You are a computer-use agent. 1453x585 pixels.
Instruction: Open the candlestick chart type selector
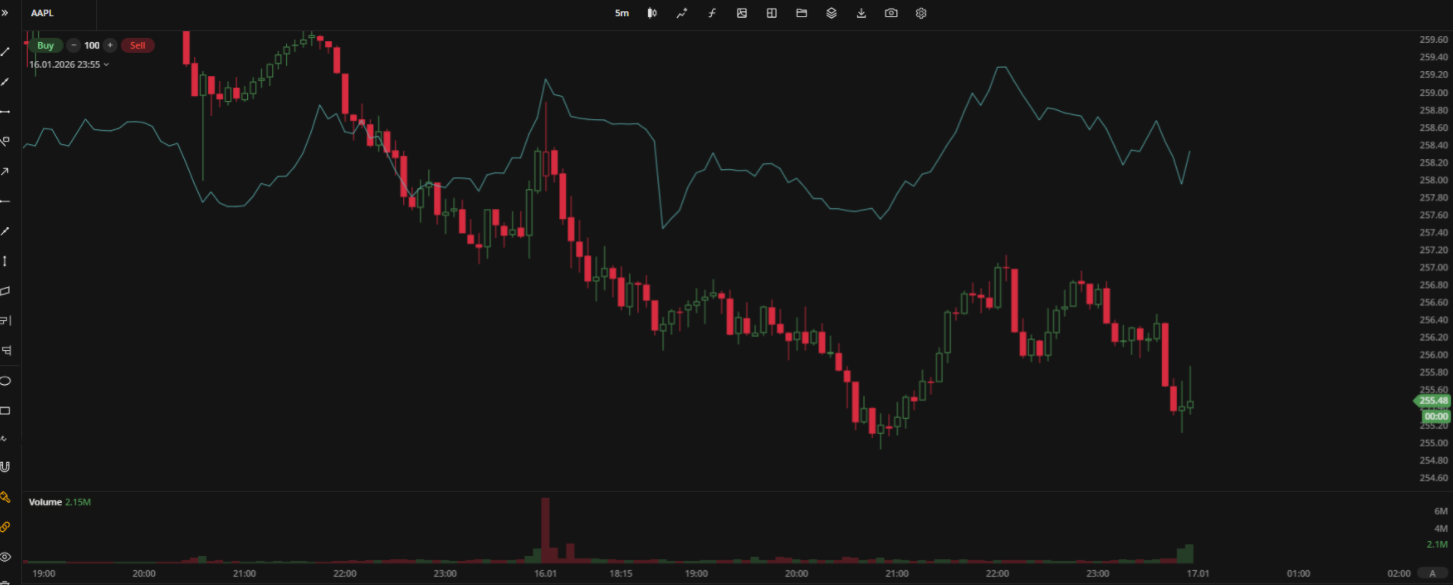(651, 13)
